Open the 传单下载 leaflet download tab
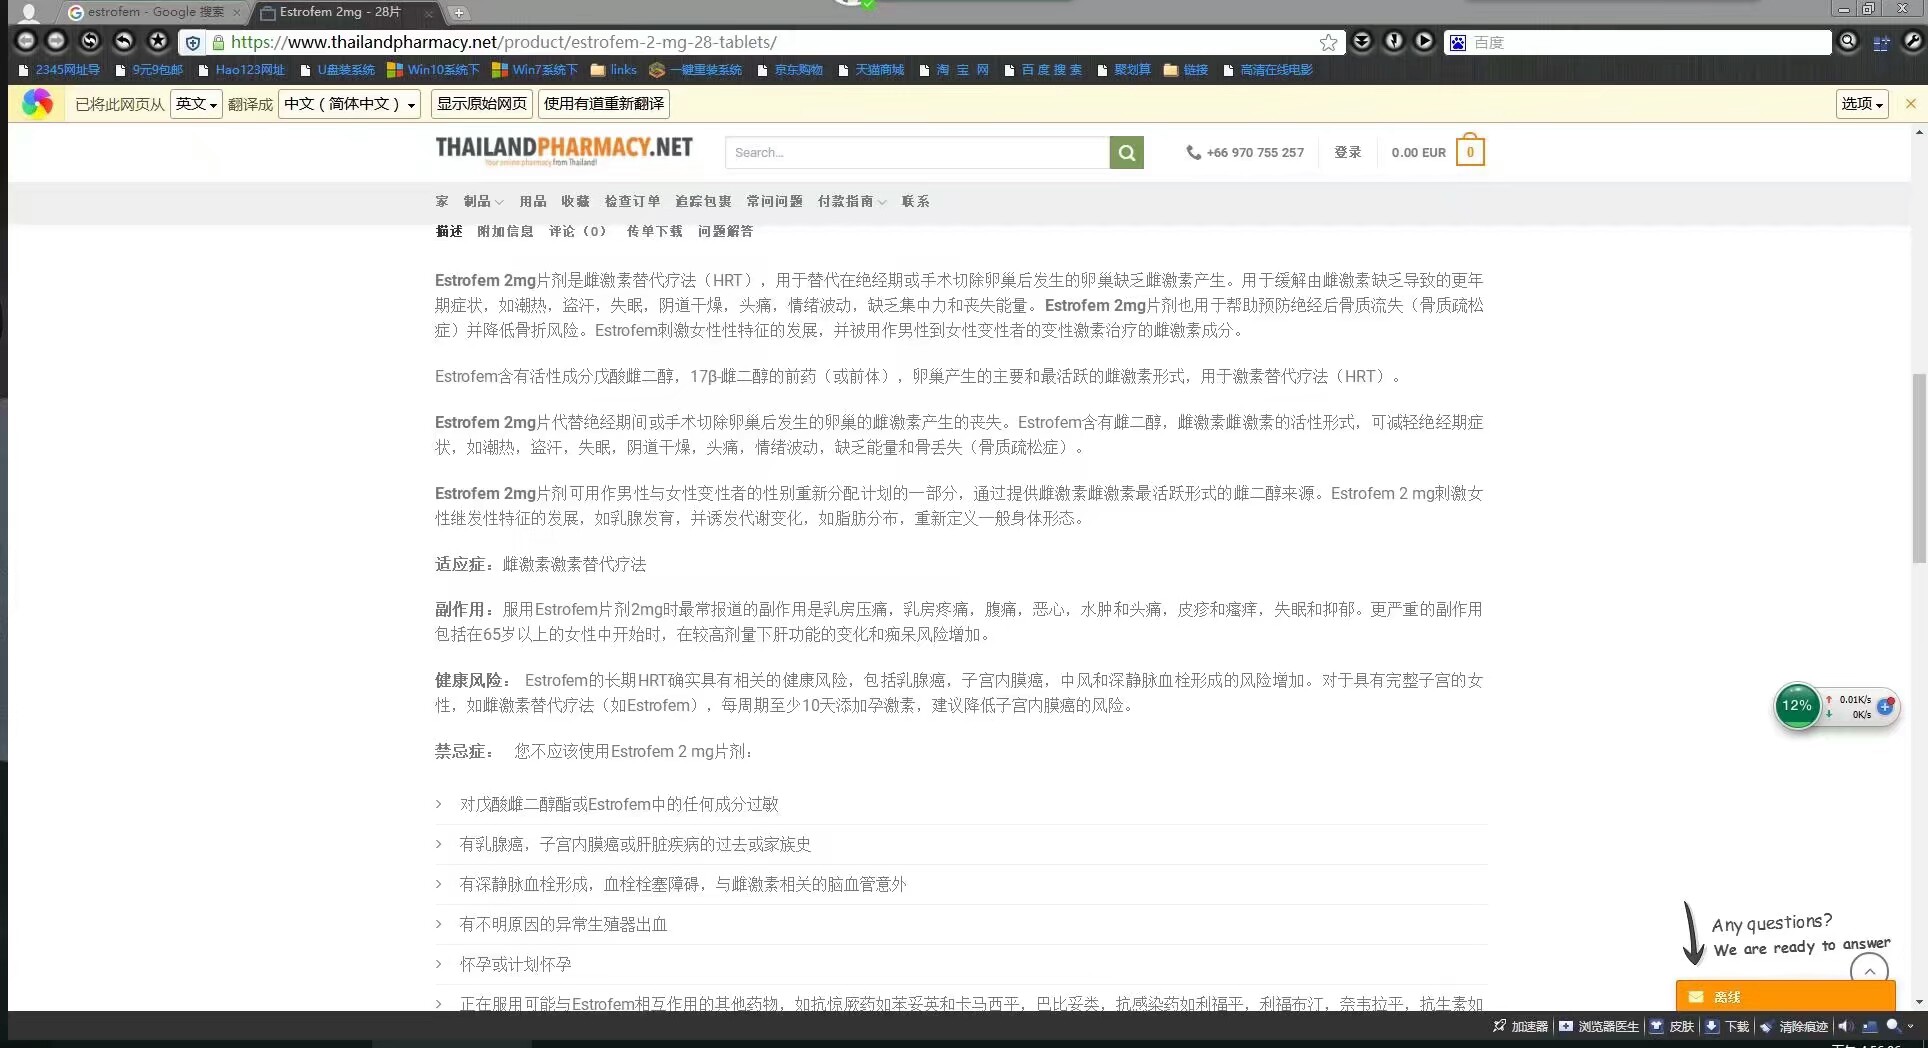This screenshot has width=1928, height=1048. pos(654,231)
